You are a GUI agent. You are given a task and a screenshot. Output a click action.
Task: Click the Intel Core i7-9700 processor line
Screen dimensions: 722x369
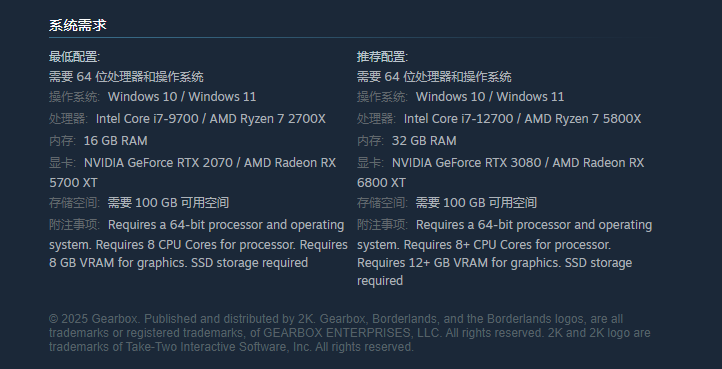point(210,119)
